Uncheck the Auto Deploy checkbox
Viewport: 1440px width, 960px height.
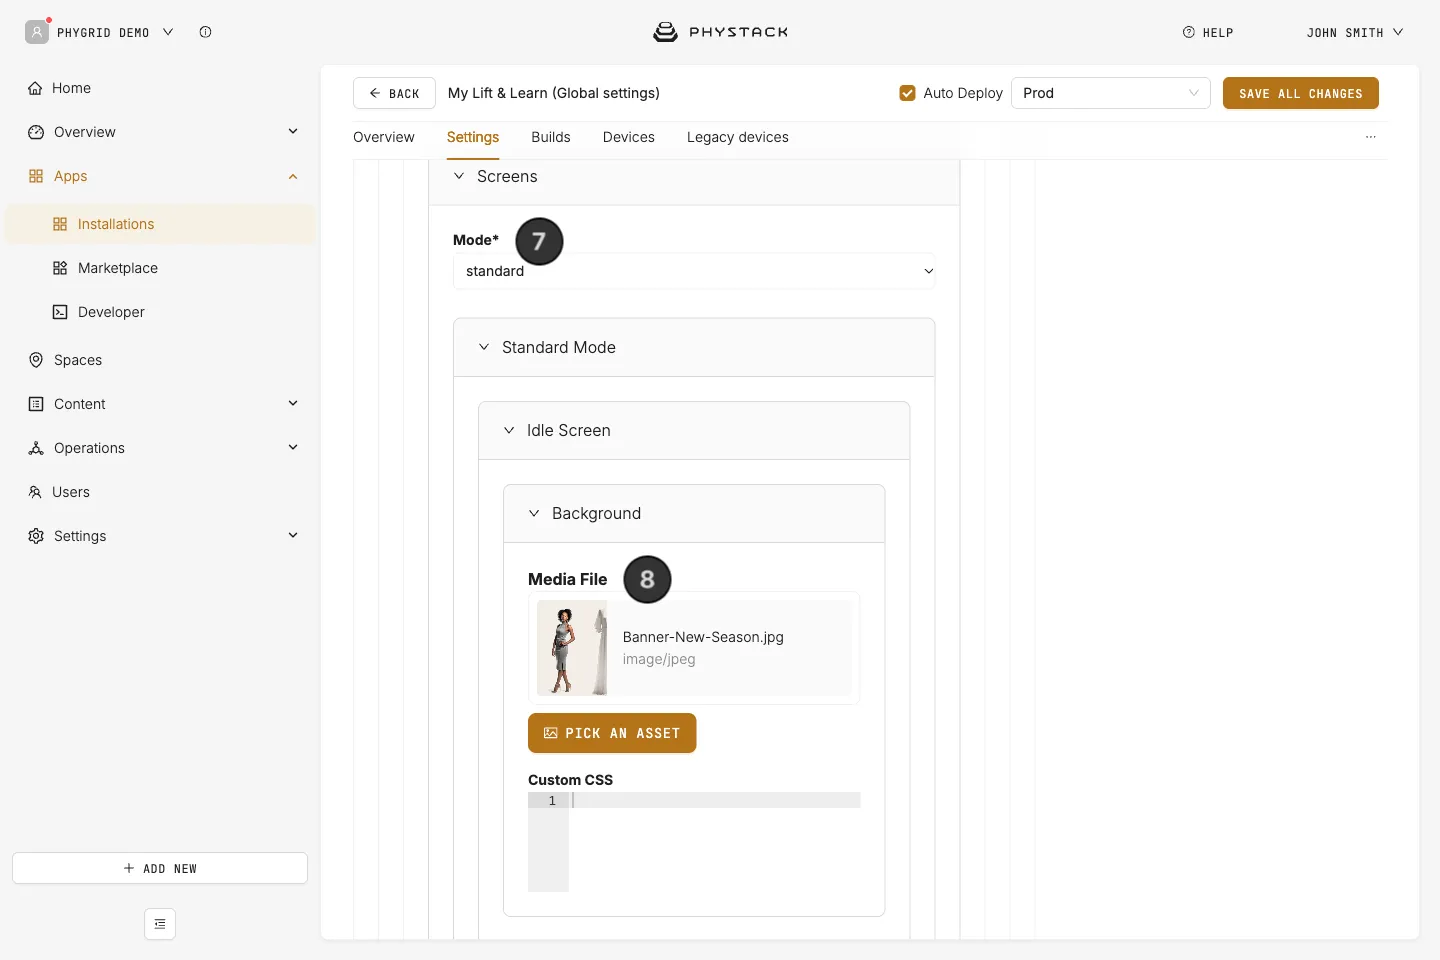pyautogui.click(x=908, y=93)
